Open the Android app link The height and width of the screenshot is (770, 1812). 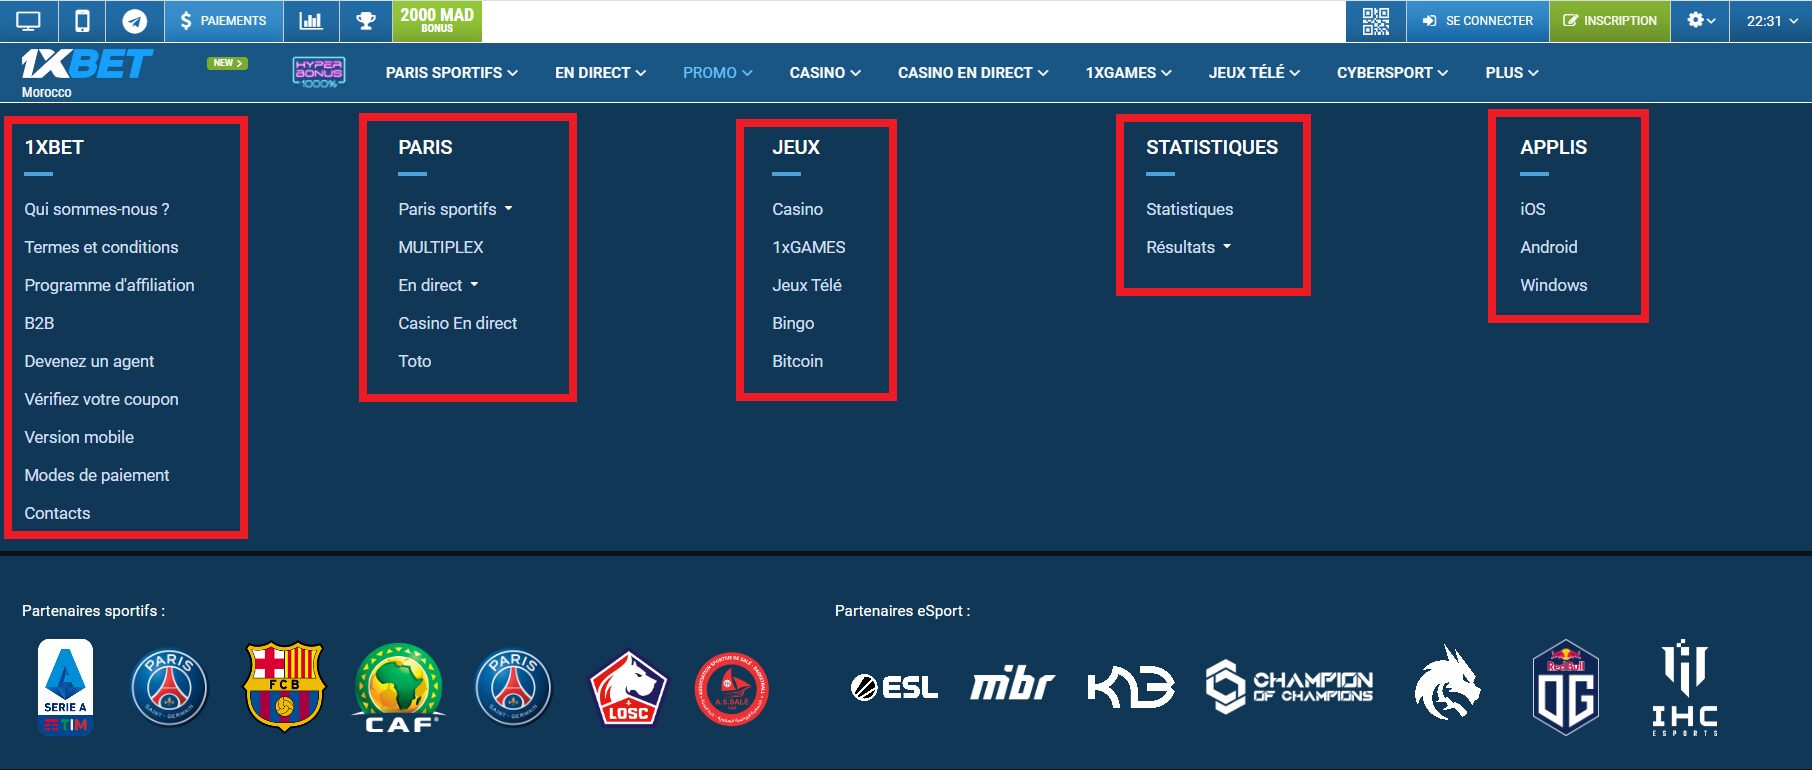click(1549, 247)
